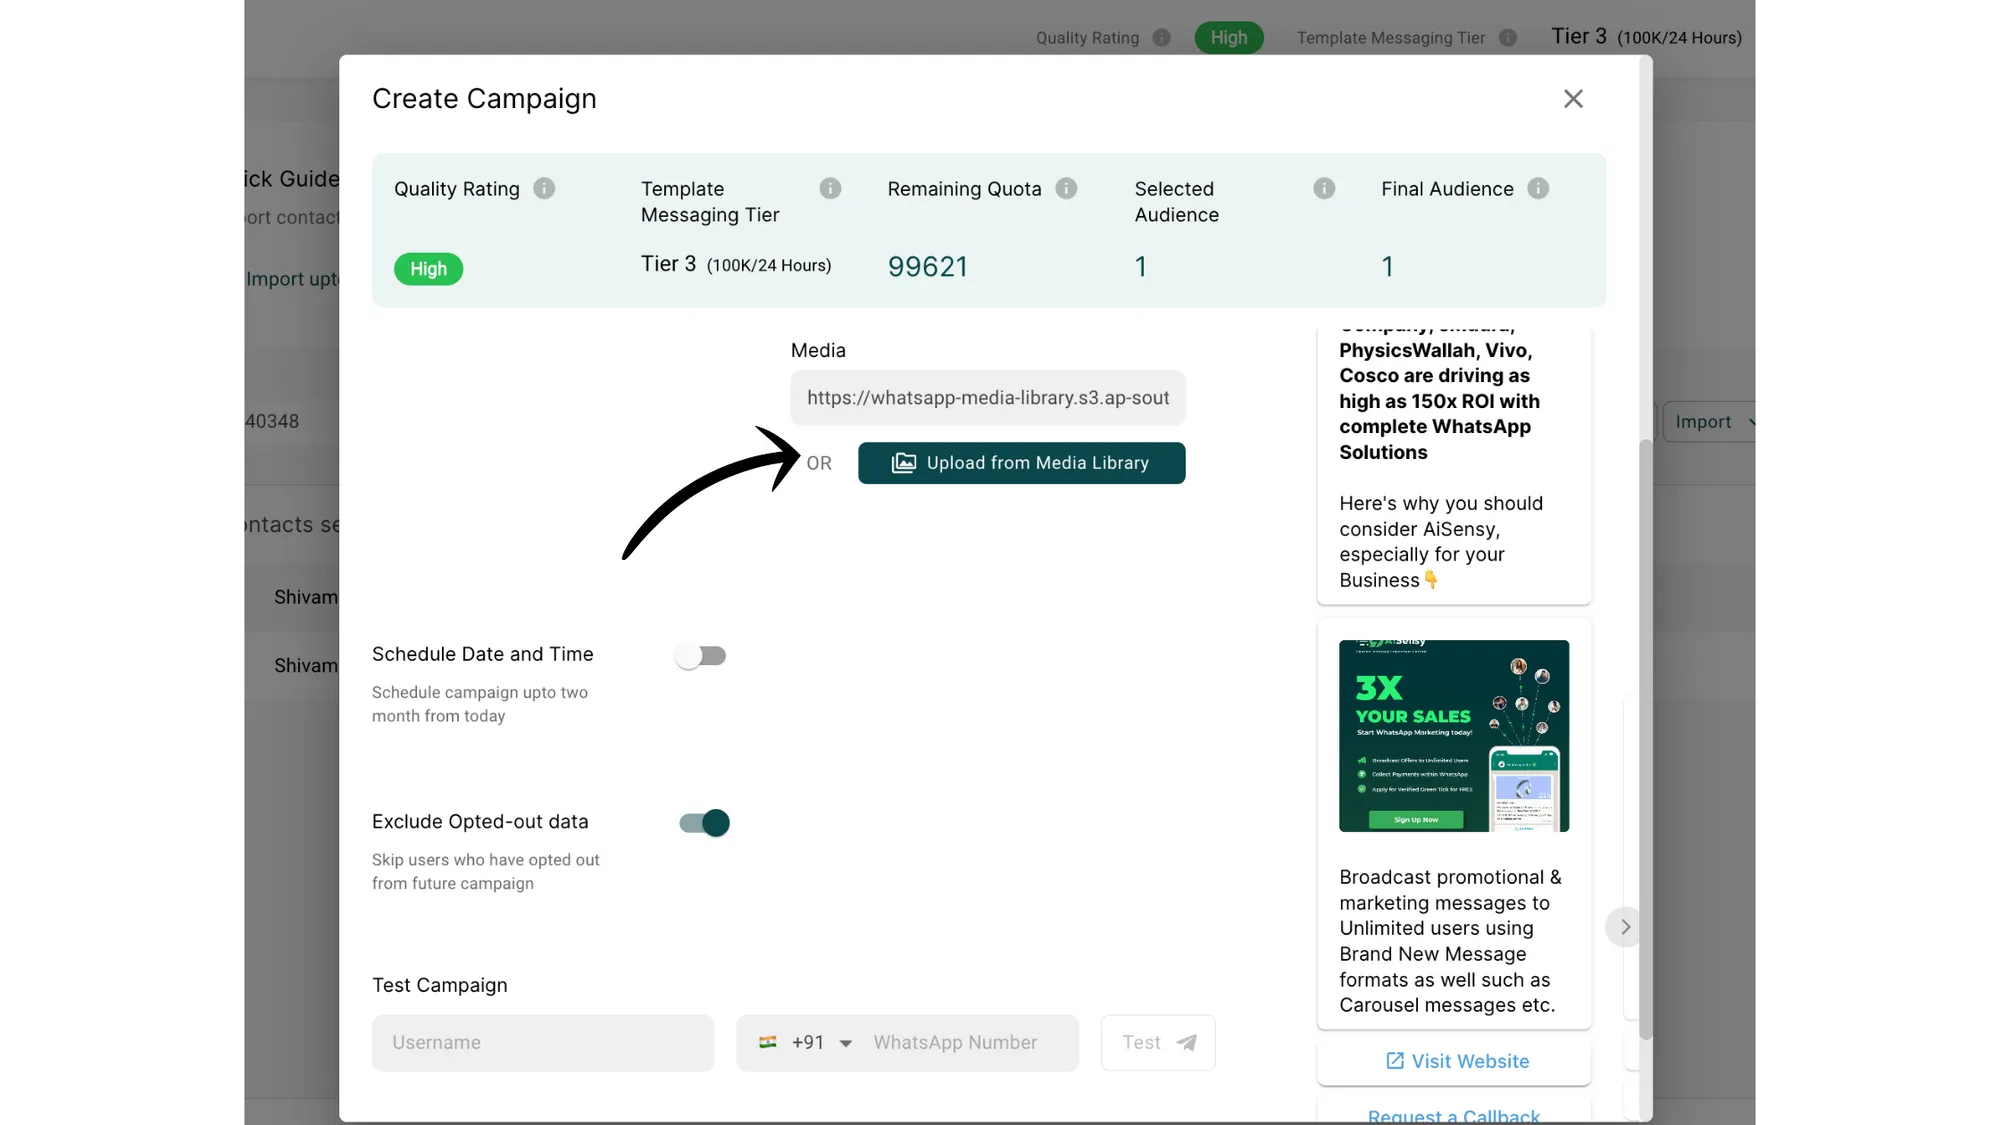
Task: Click the Username input field
Action: tap(543, 1042)
